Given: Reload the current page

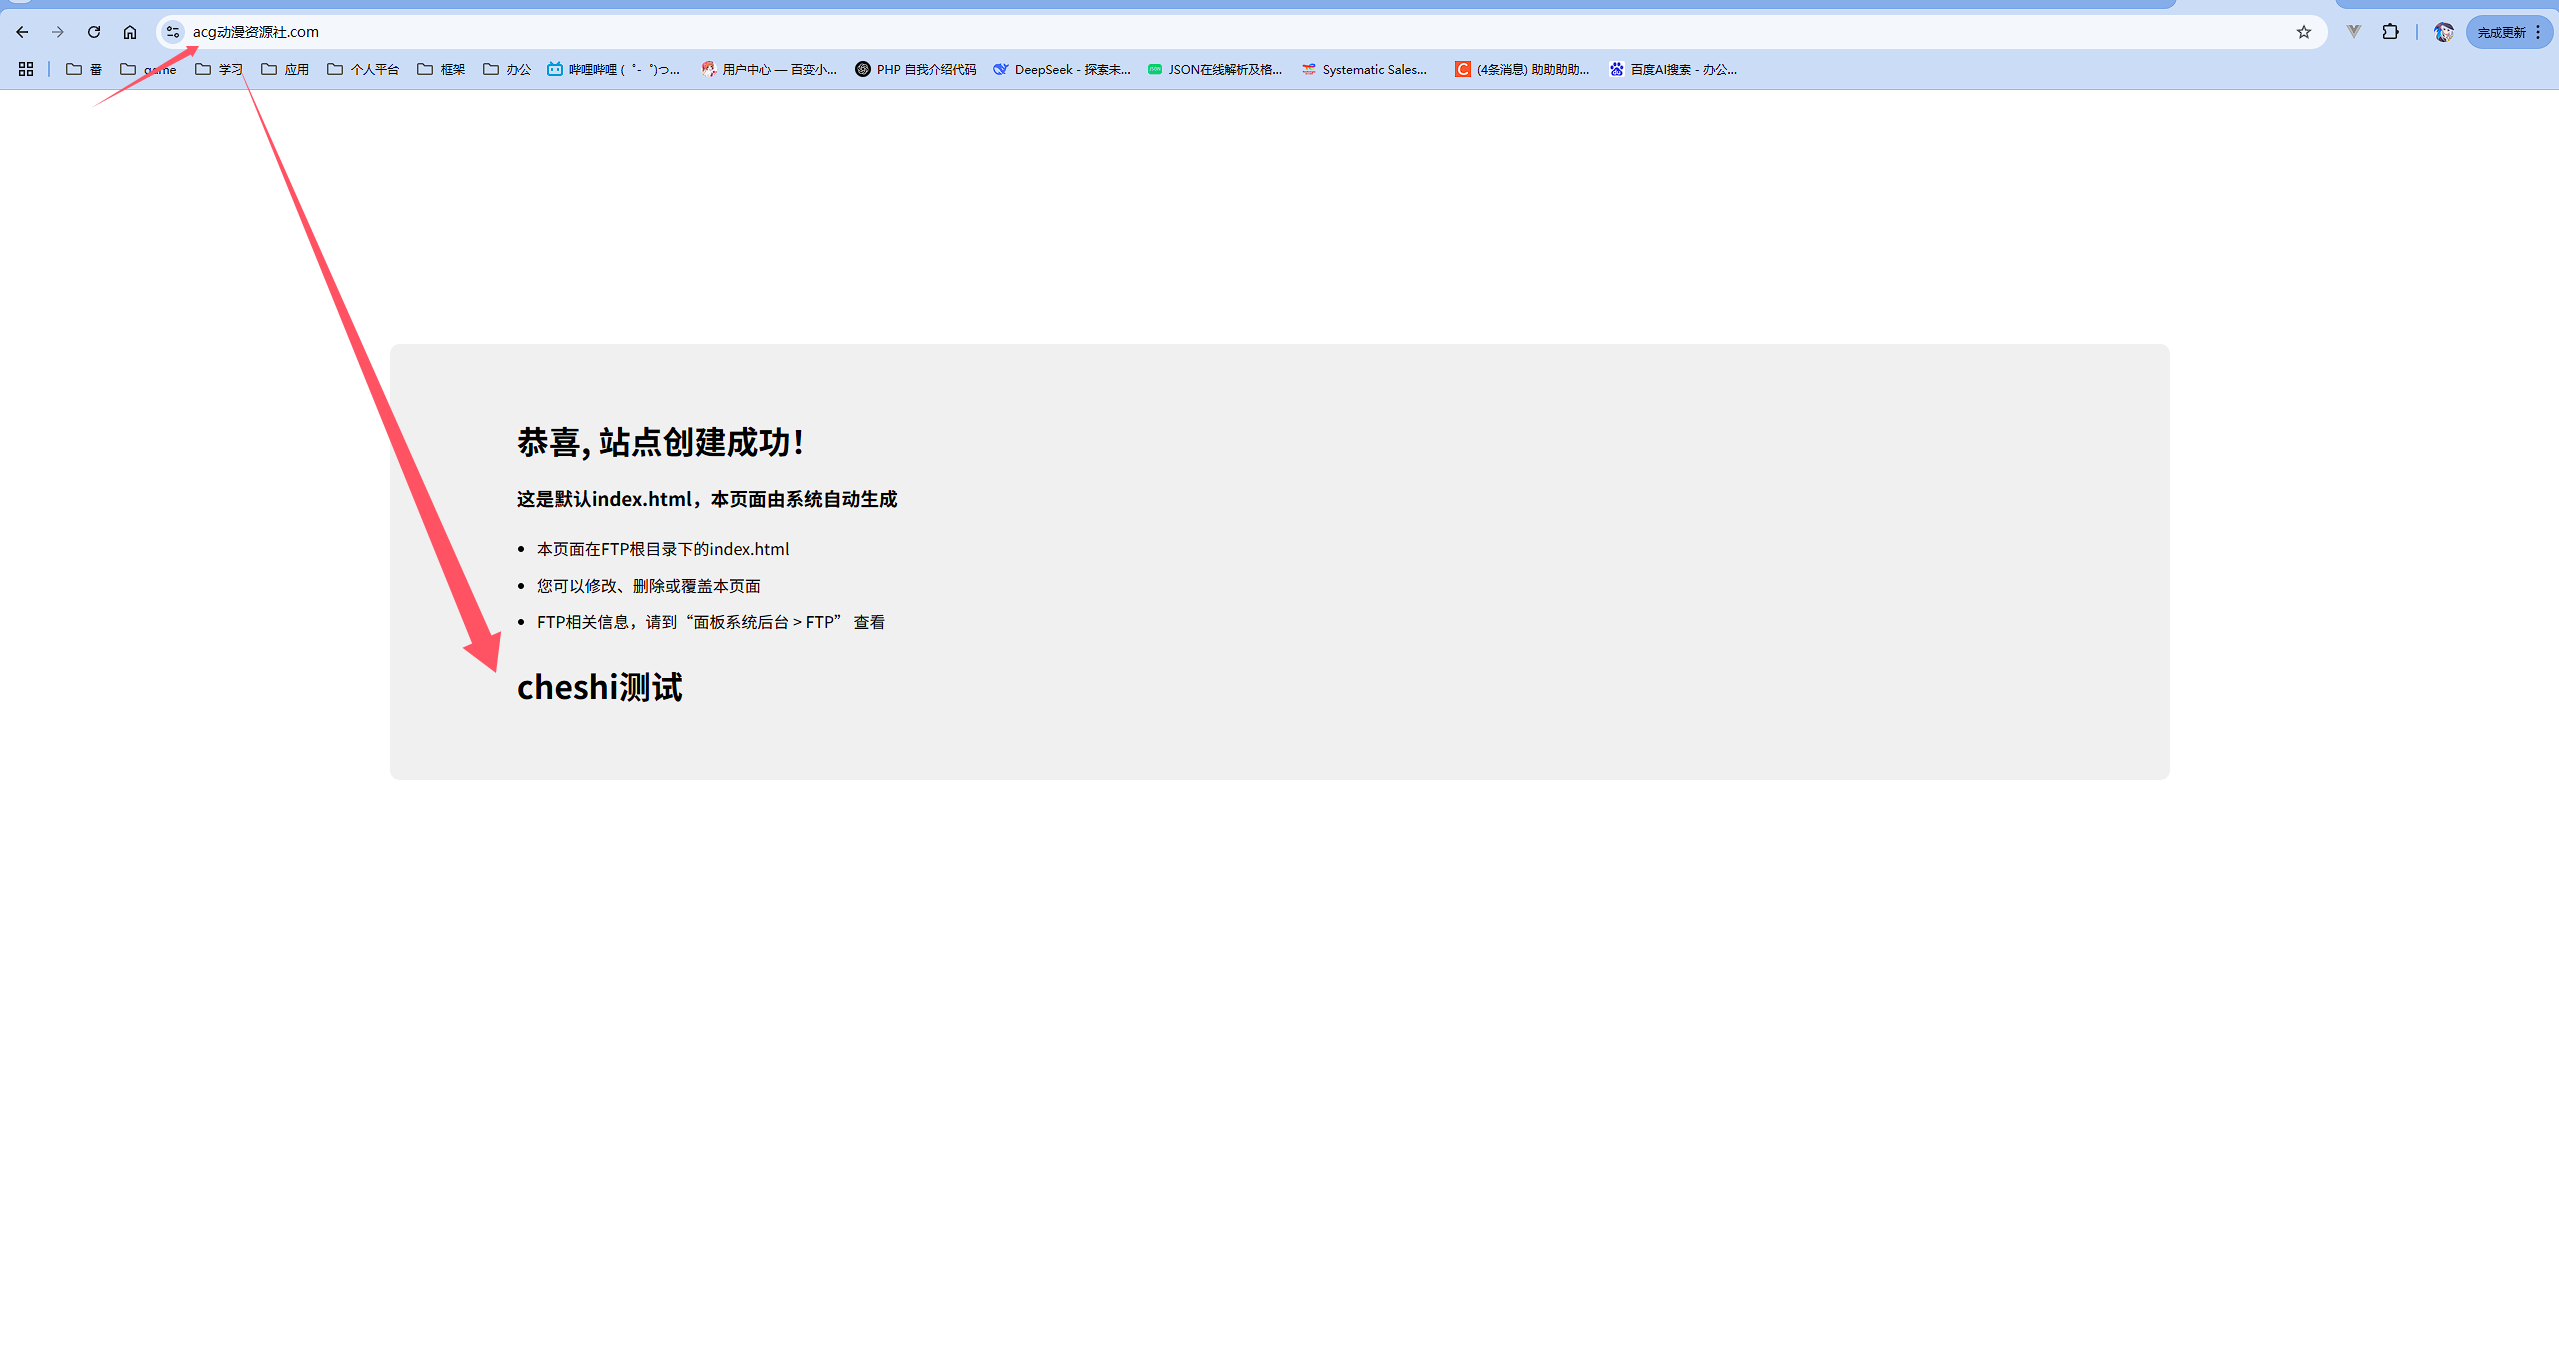Looking at the screenshot, I should (94, 32).
